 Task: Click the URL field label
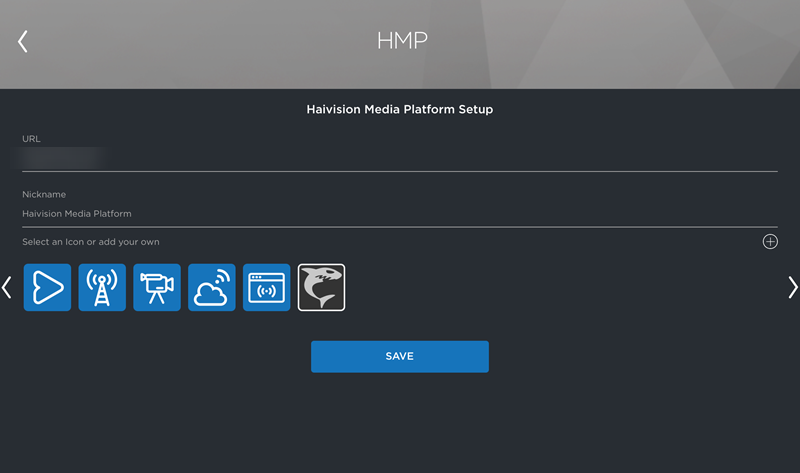coord(31,139)
